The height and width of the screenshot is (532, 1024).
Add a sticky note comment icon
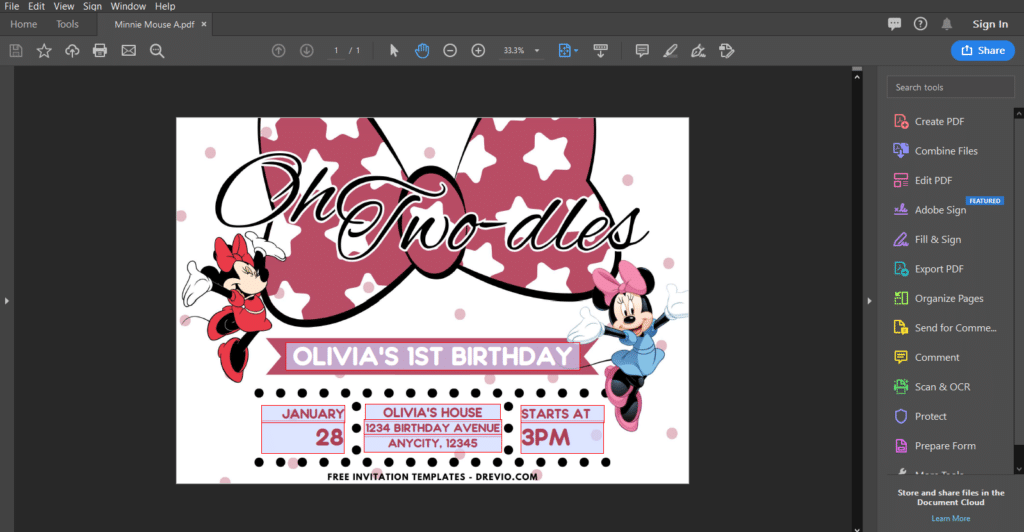642,50
